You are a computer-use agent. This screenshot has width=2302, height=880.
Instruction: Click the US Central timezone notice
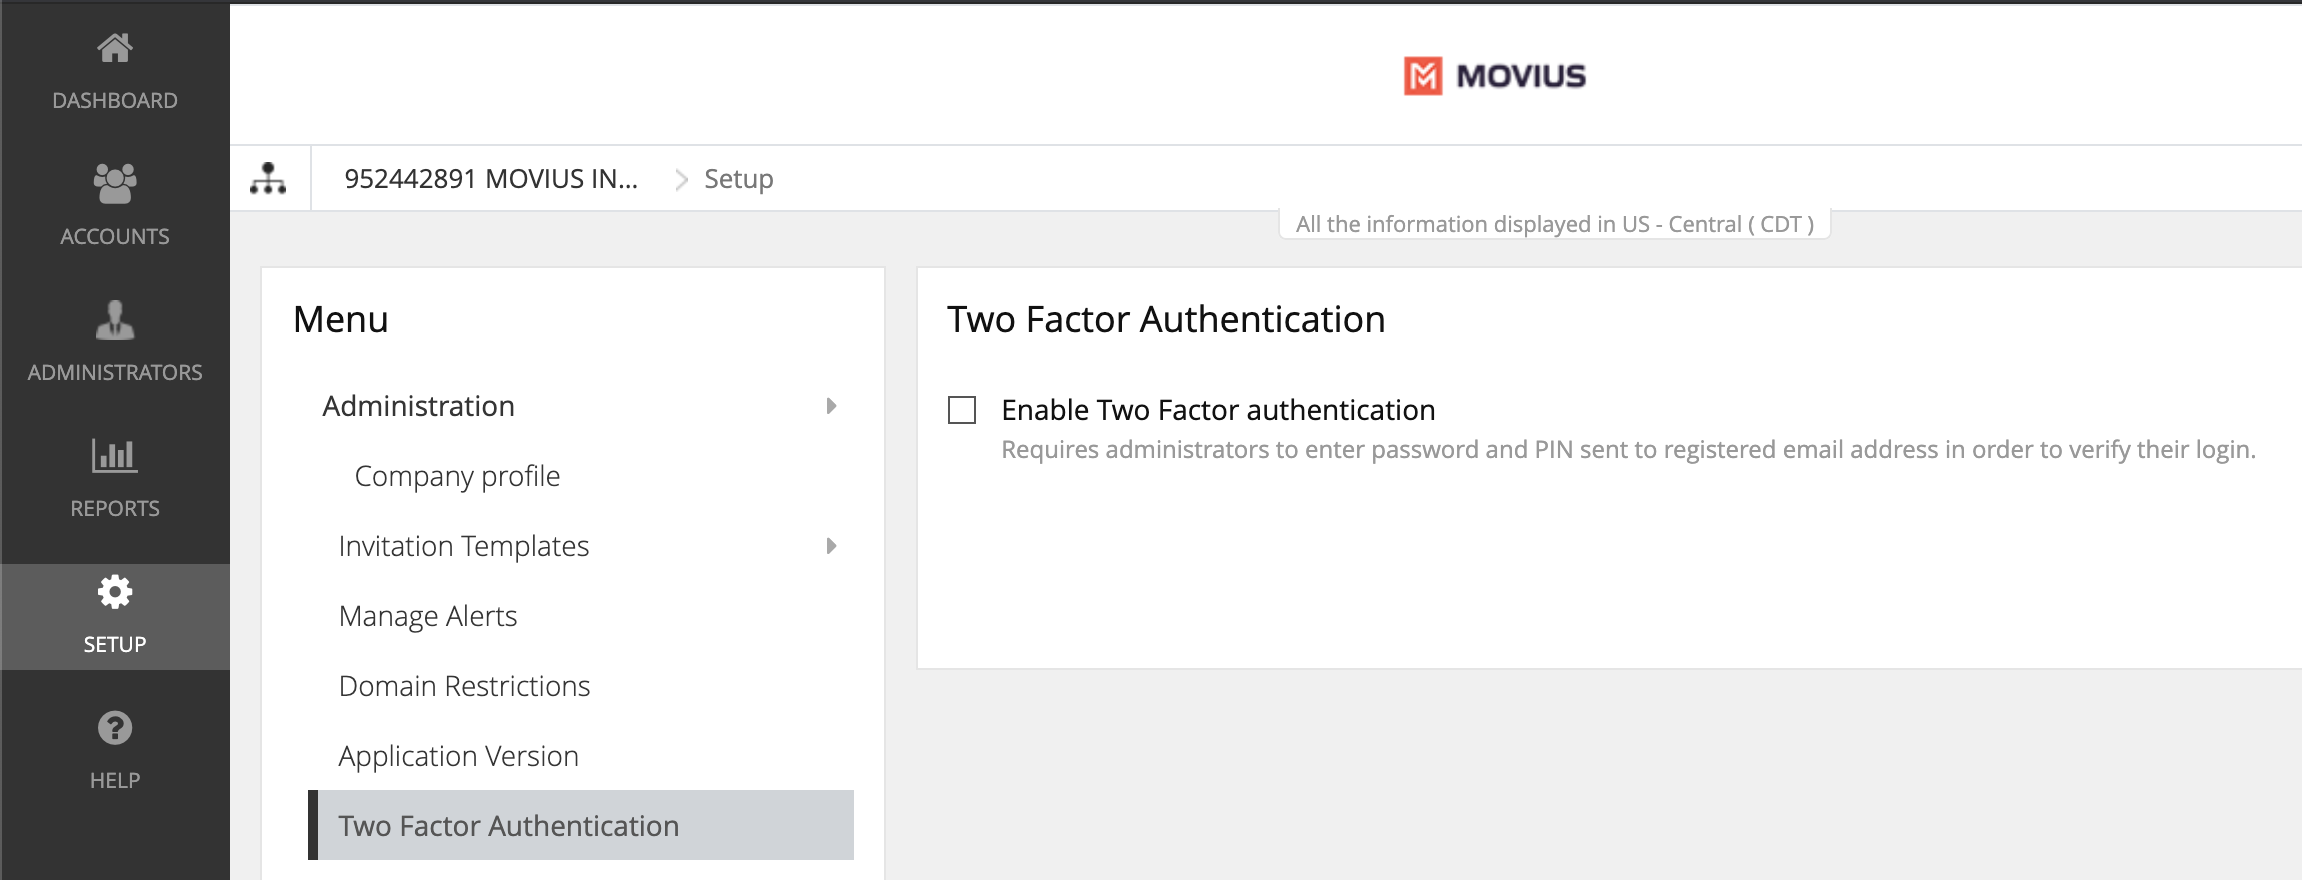[x=1554, y=224]
